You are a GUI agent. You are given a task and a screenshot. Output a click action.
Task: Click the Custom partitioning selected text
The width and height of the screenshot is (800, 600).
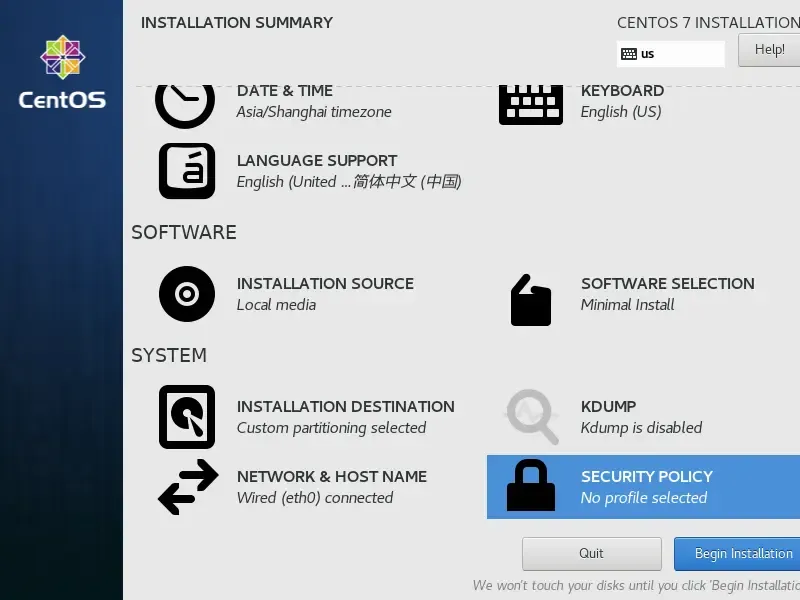coord(331,428)
